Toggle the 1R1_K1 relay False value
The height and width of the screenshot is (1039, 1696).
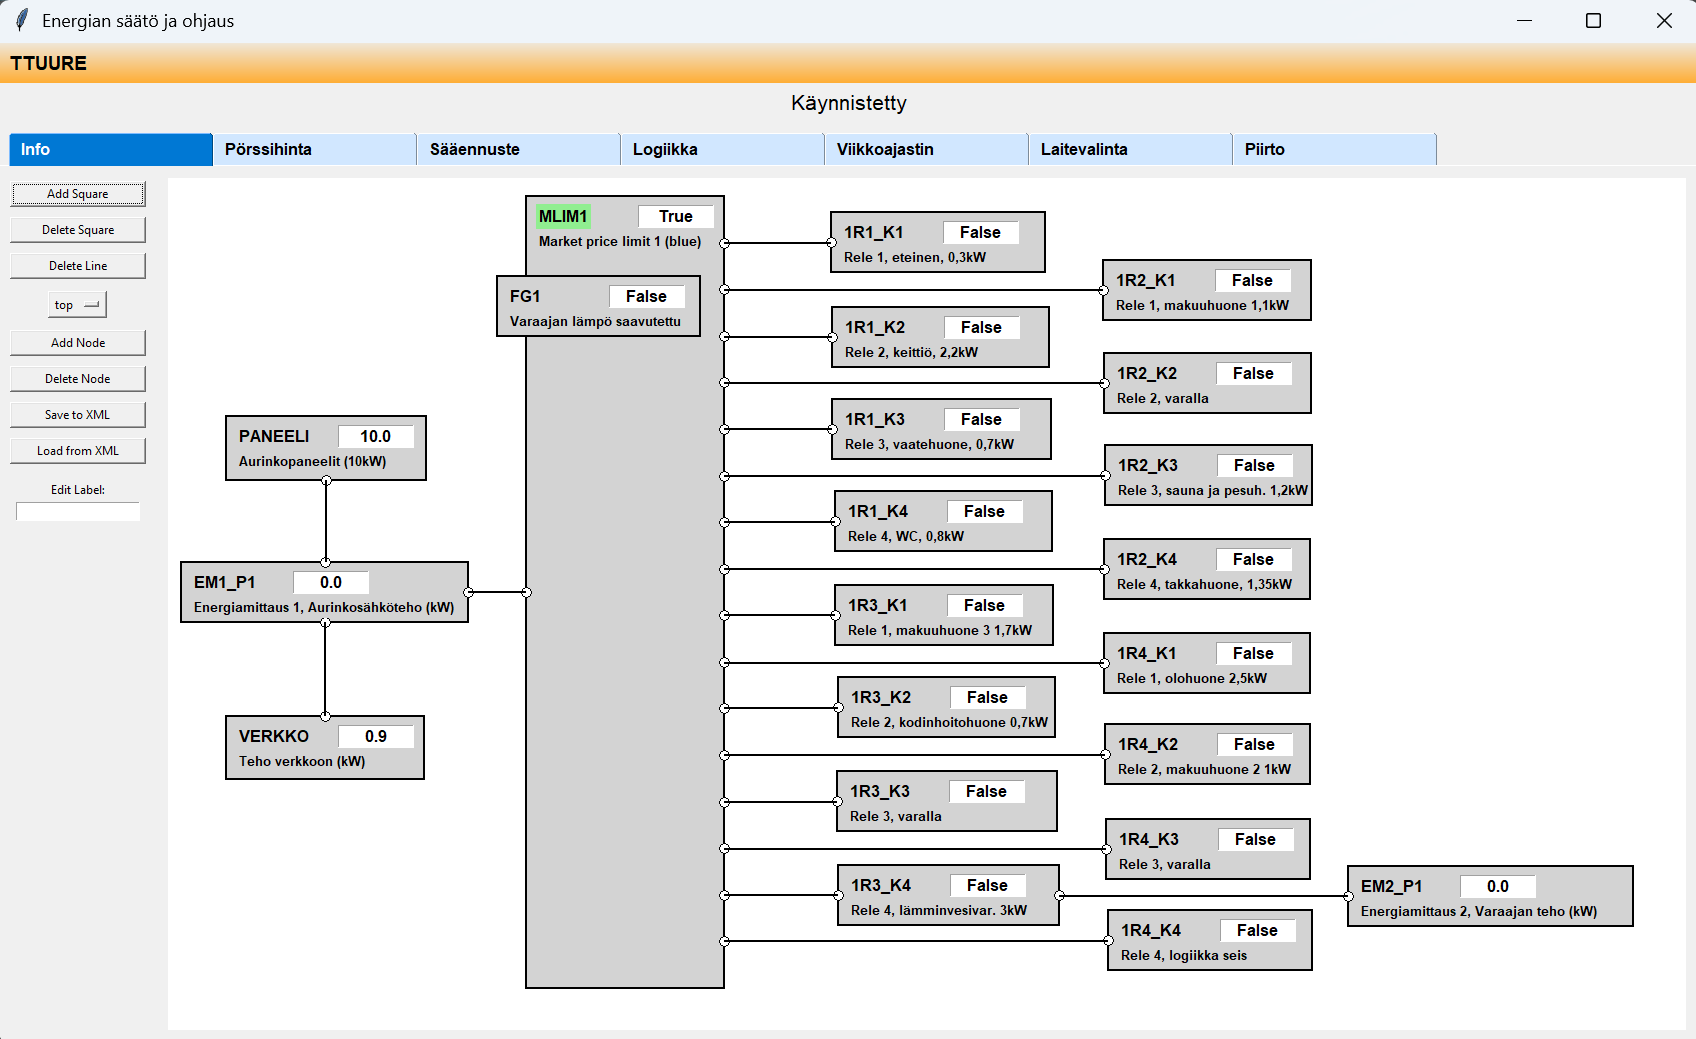pos(979,232)
